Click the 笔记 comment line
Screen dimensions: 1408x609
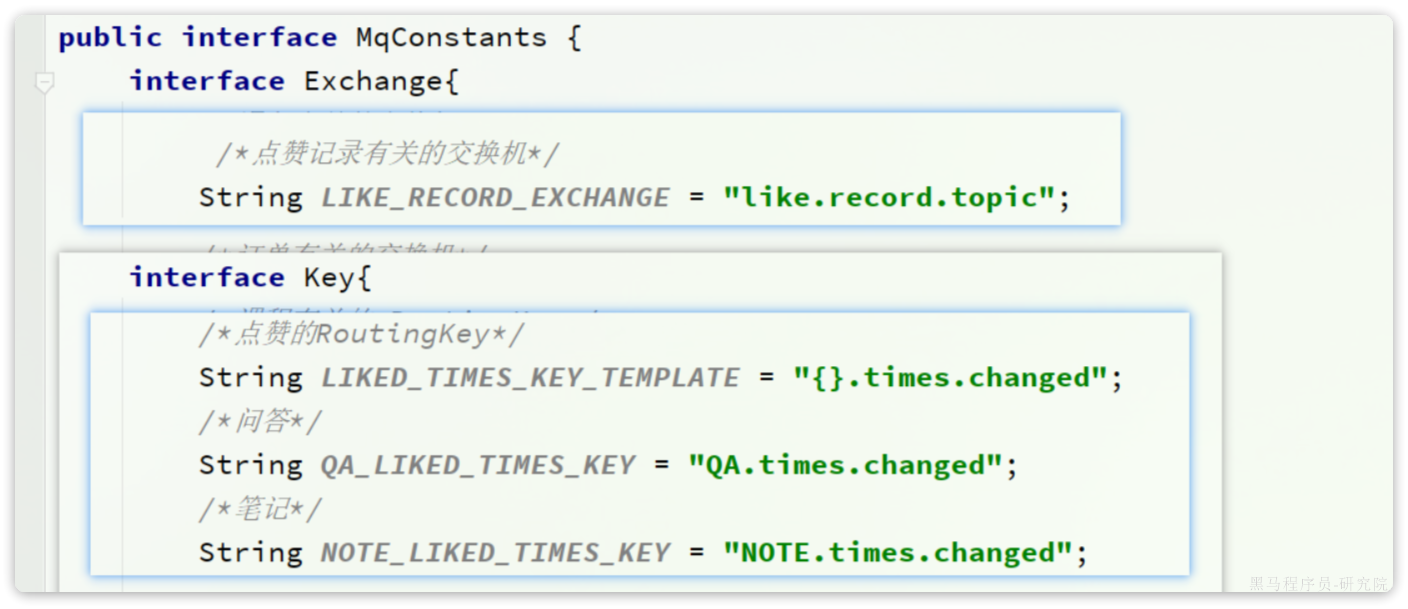tap(260, 510)
